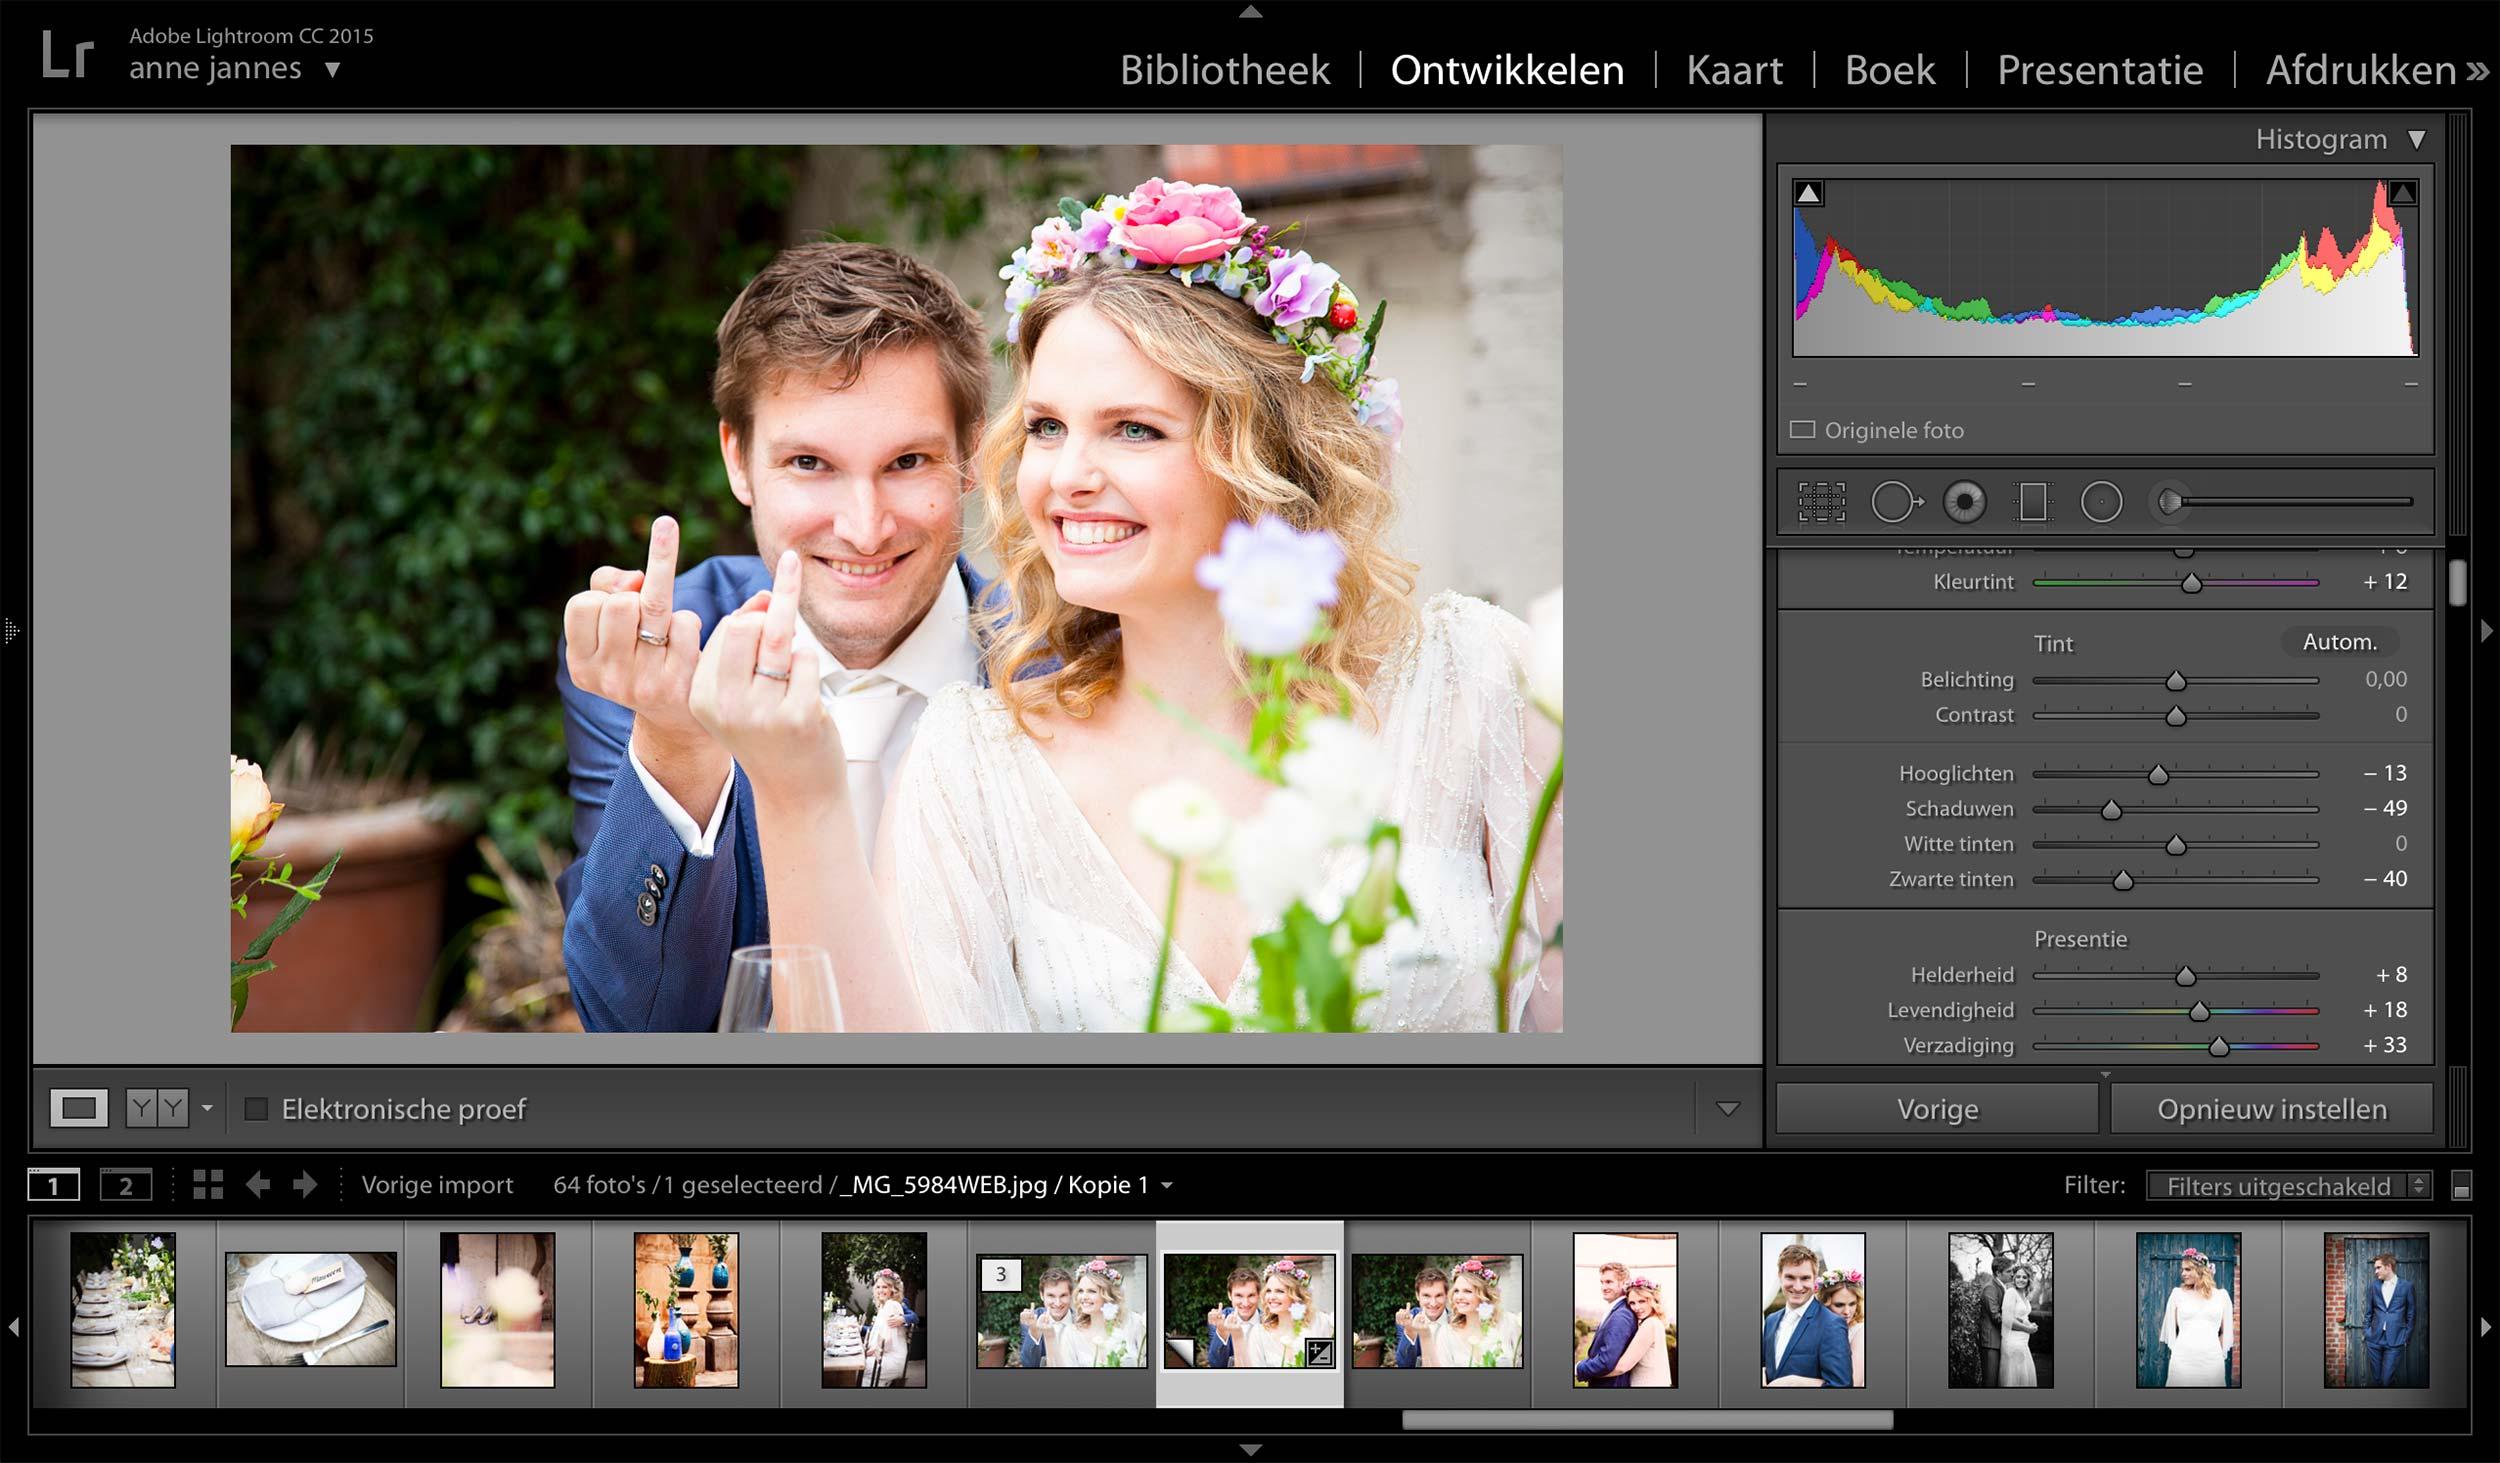Open the Presentatie module
This screenshot has width=2500, height=1463.
point(2100,70)
